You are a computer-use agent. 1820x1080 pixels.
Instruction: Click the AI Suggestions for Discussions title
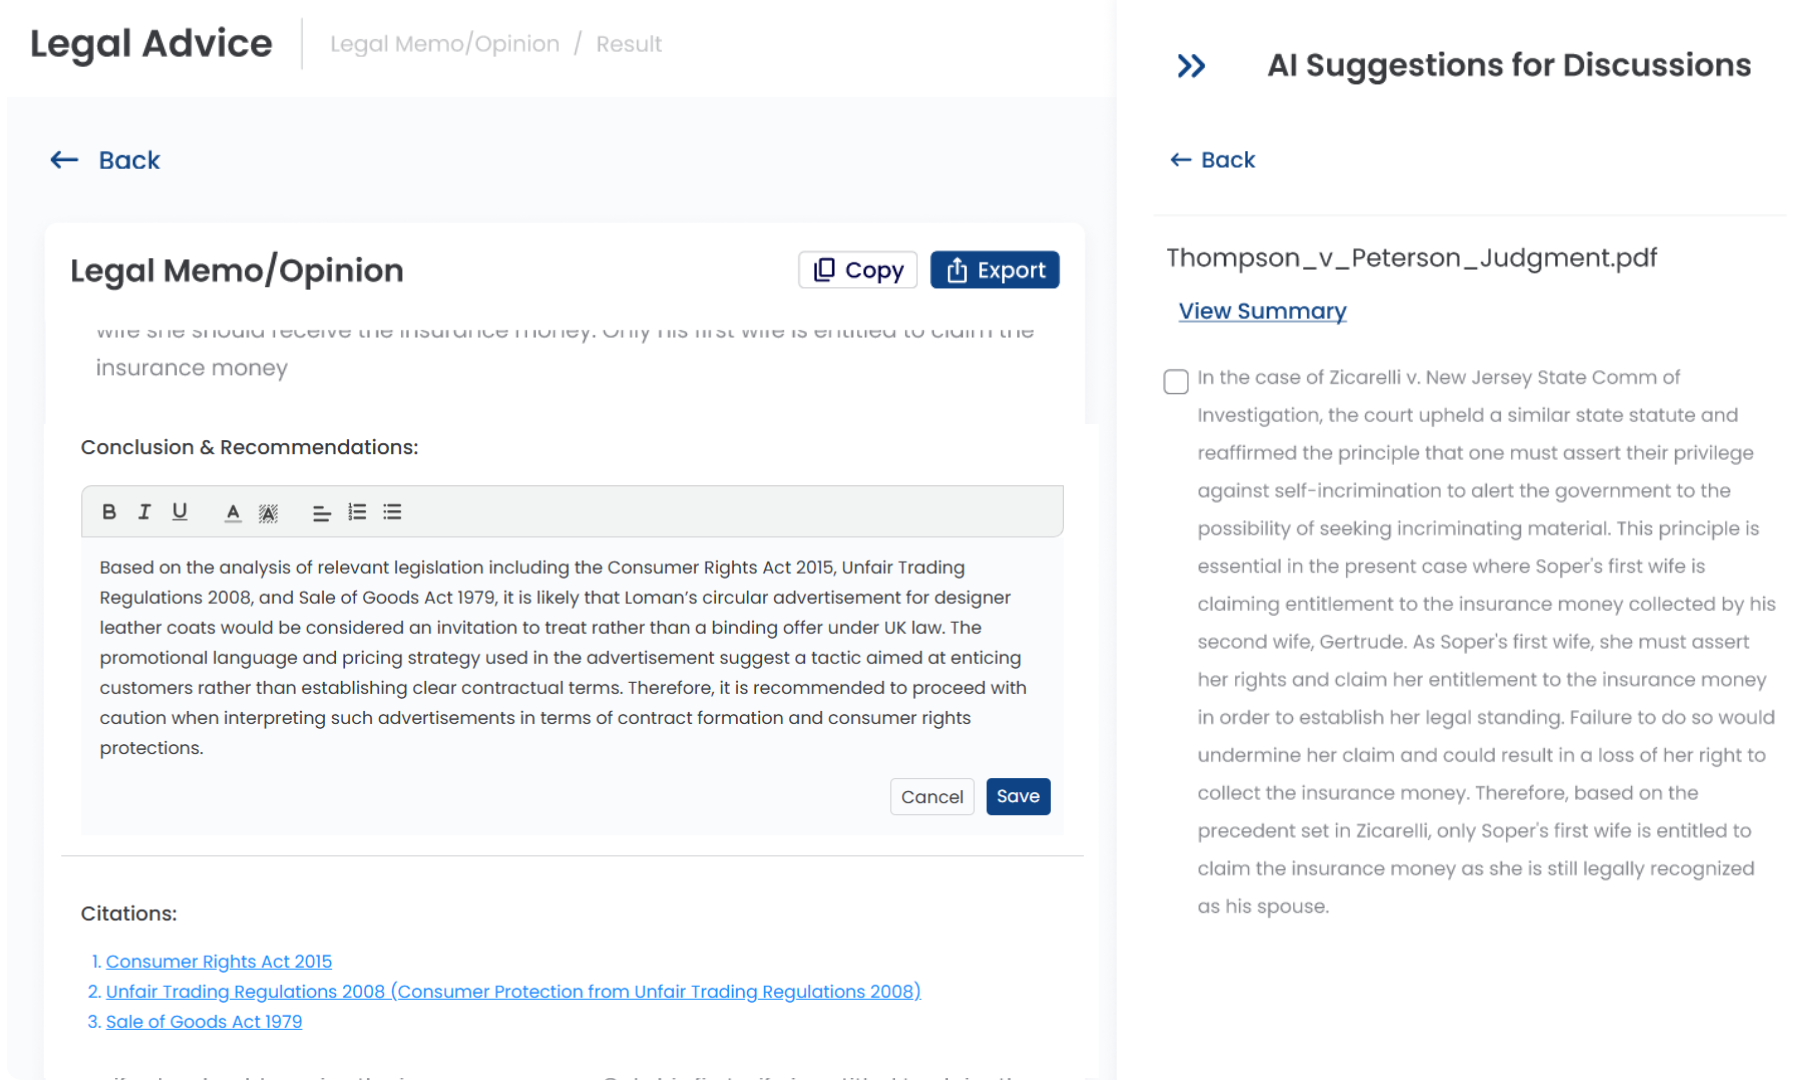click(x=1509, y=66)
